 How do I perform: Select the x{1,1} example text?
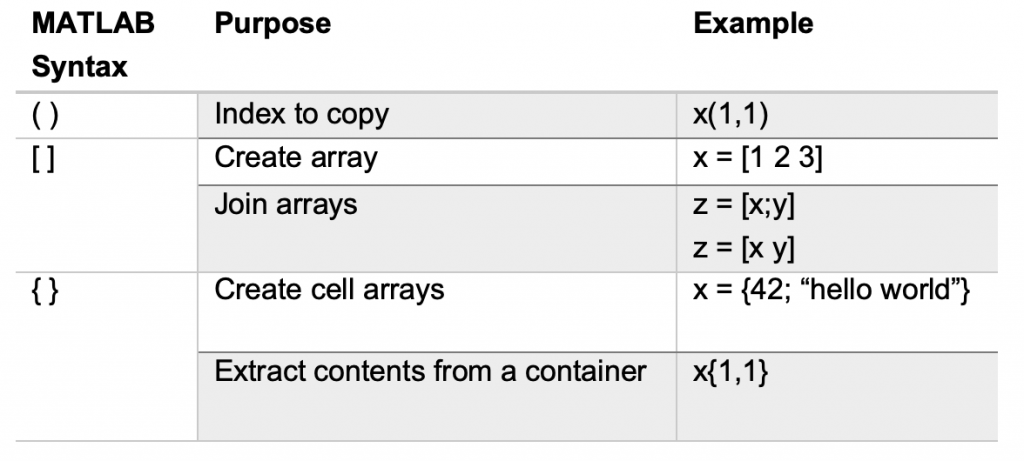pos(731,371)
